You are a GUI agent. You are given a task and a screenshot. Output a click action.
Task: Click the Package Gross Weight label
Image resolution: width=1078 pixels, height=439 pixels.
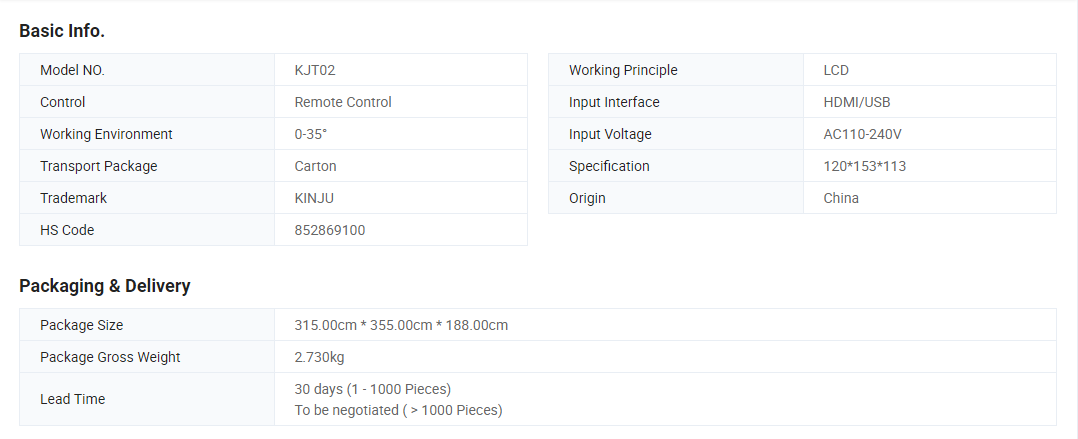pyautogui.click(x=110, y=357)
